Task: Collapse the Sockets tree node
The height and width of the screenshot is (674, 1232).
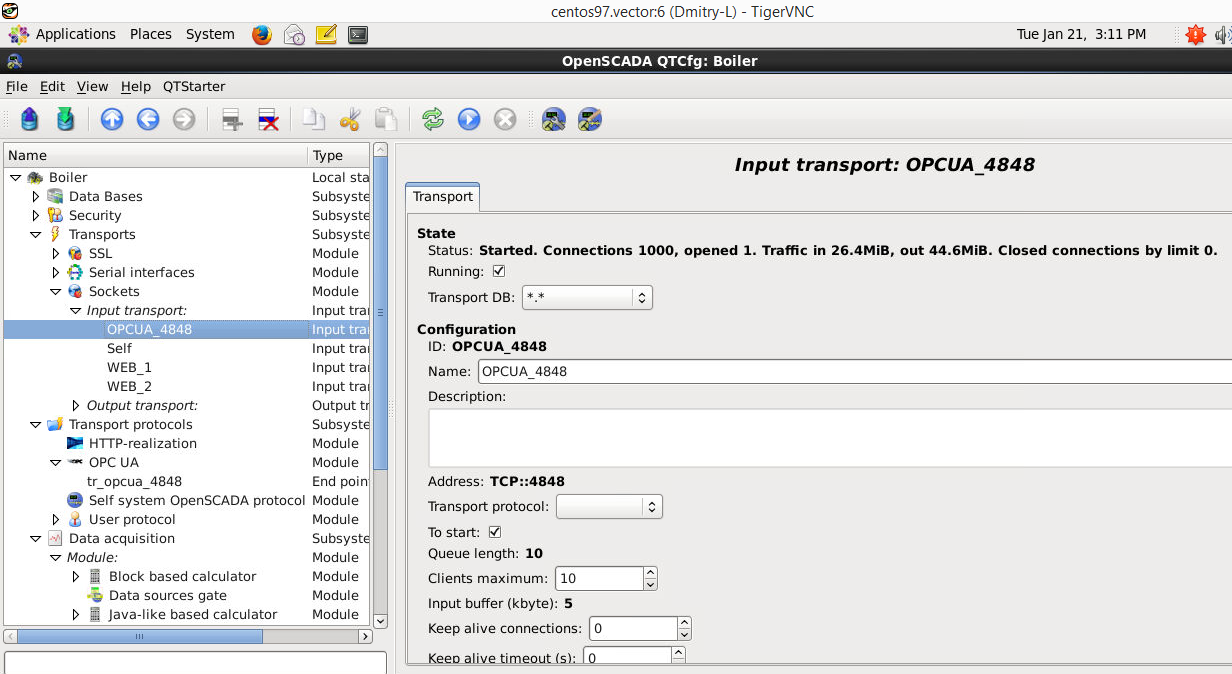Action: coord(57,291)
